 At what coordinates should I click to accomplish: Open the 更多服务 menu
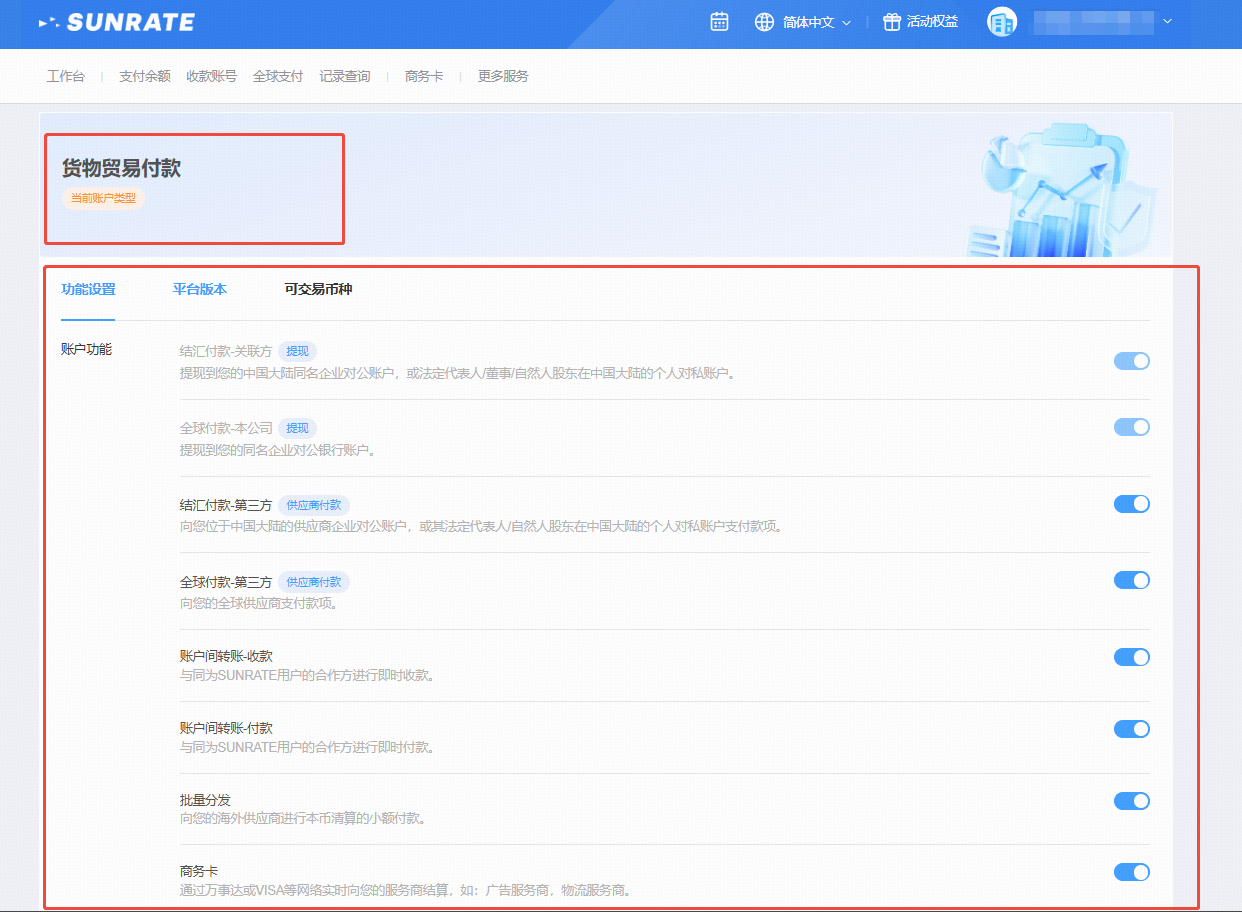click(503, 76)
